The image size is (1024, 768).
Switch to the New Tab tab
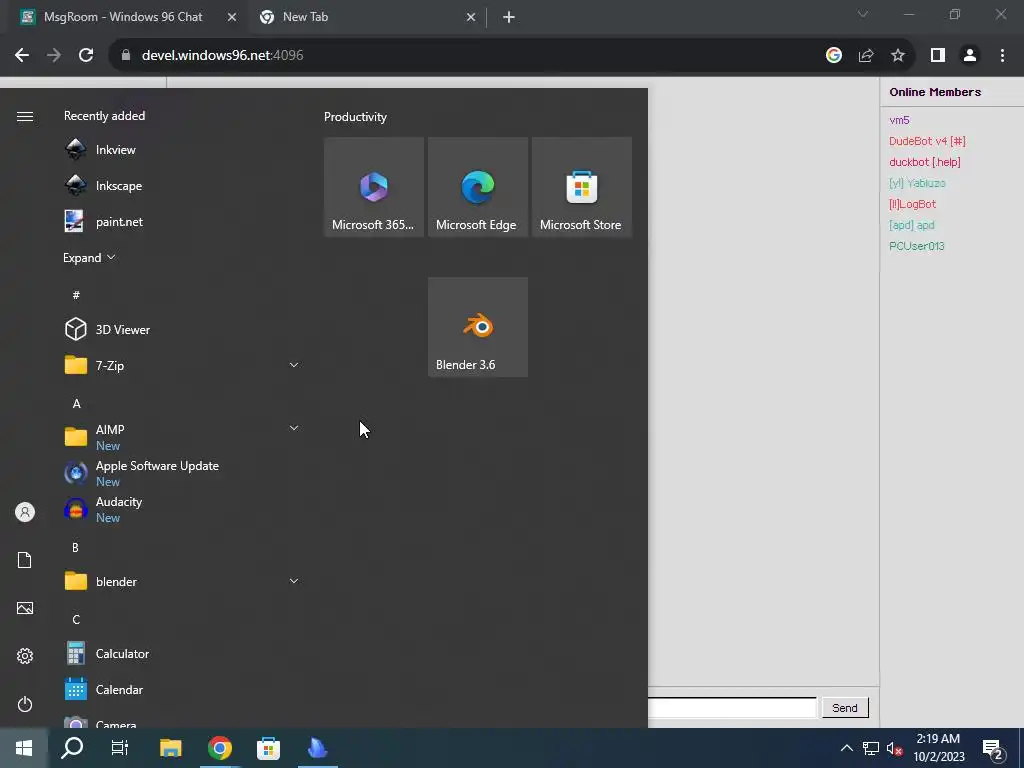[x=305, y=17]
